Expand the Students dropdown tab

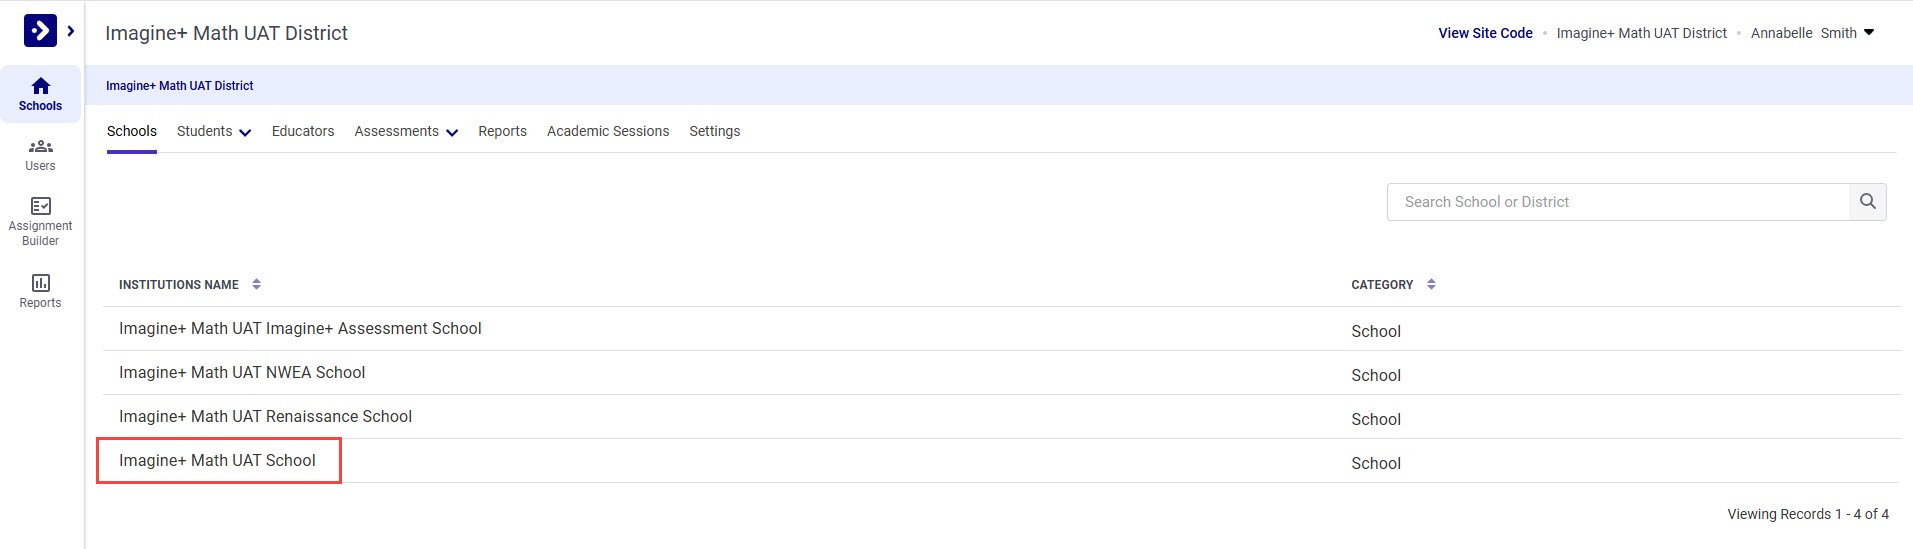(213, 132)
